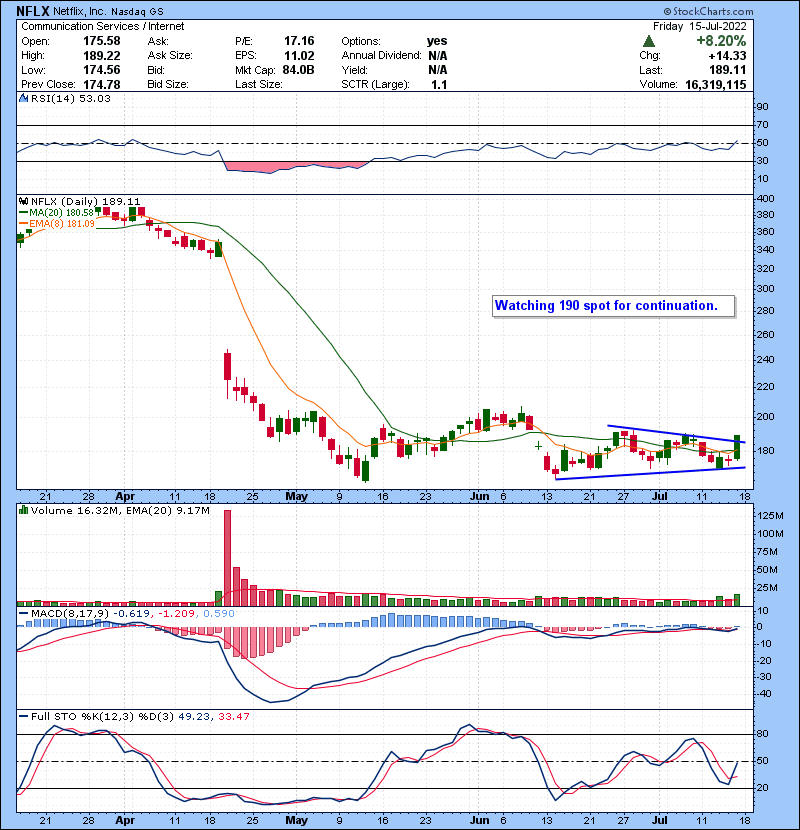Click the 90 level on RSI axis
This screenshot has height=830, width=800.
coord(762,106)
